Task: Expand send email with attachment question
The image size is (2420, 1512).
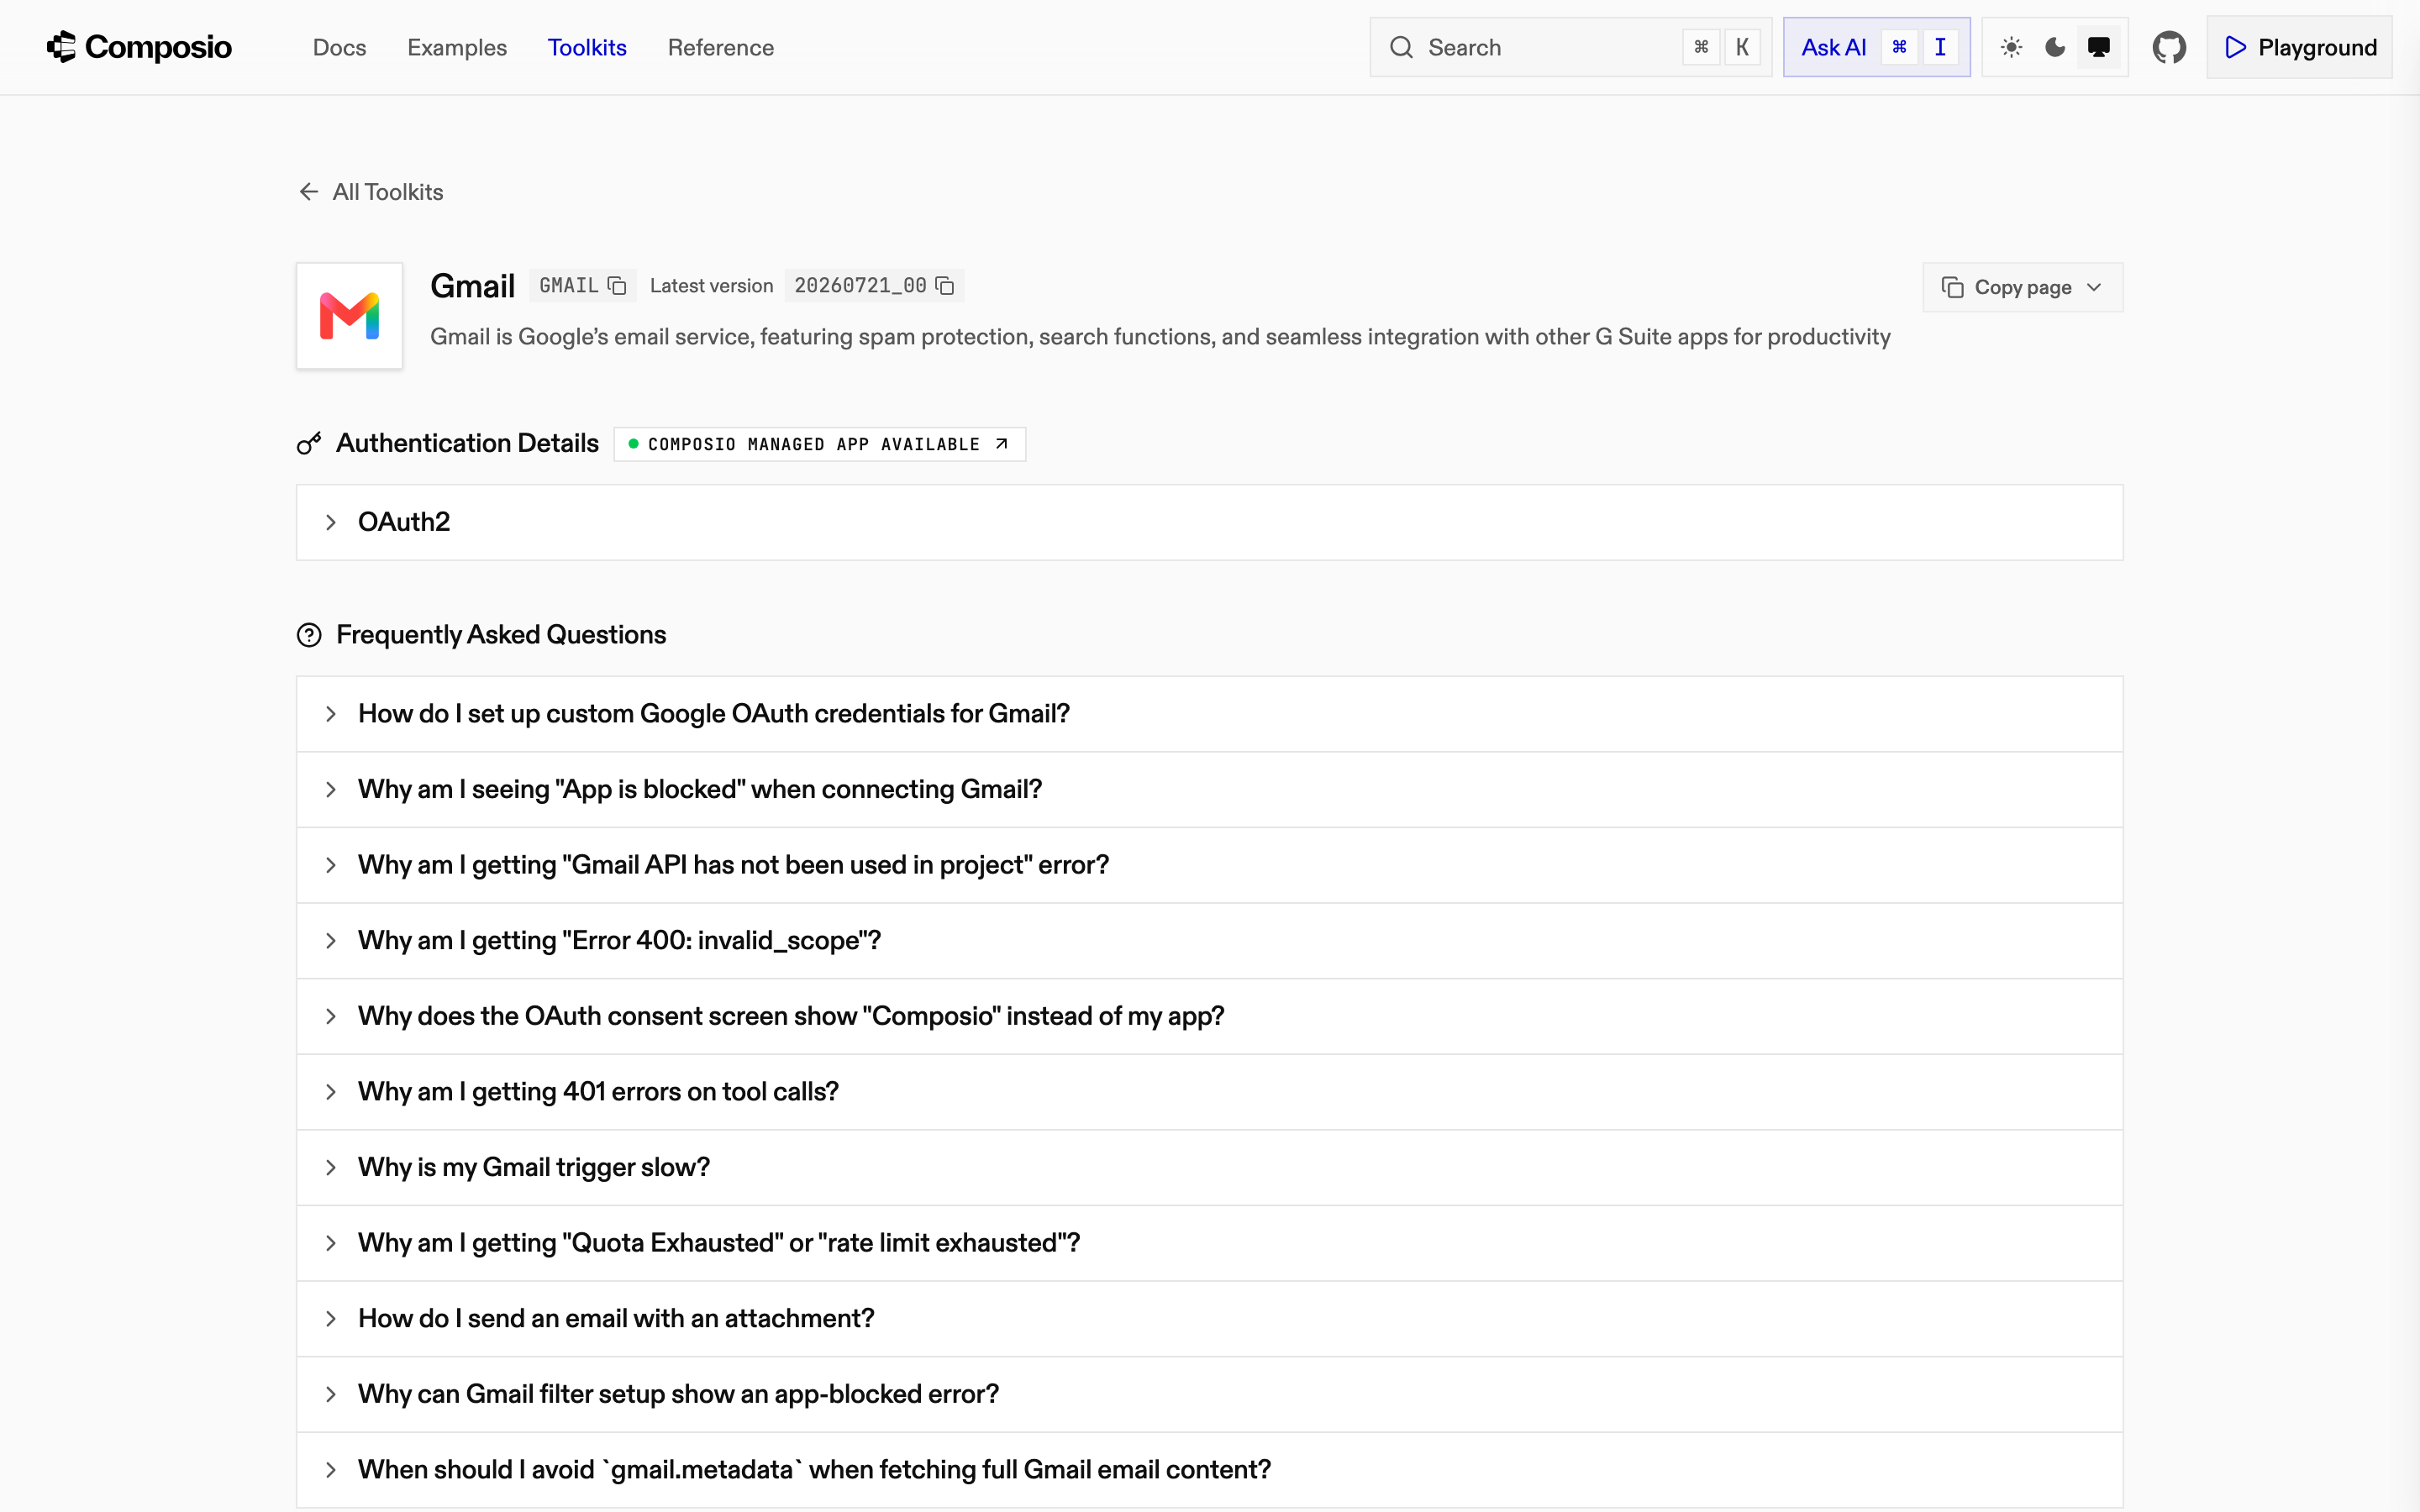Action: [x=1209, y=1319]
